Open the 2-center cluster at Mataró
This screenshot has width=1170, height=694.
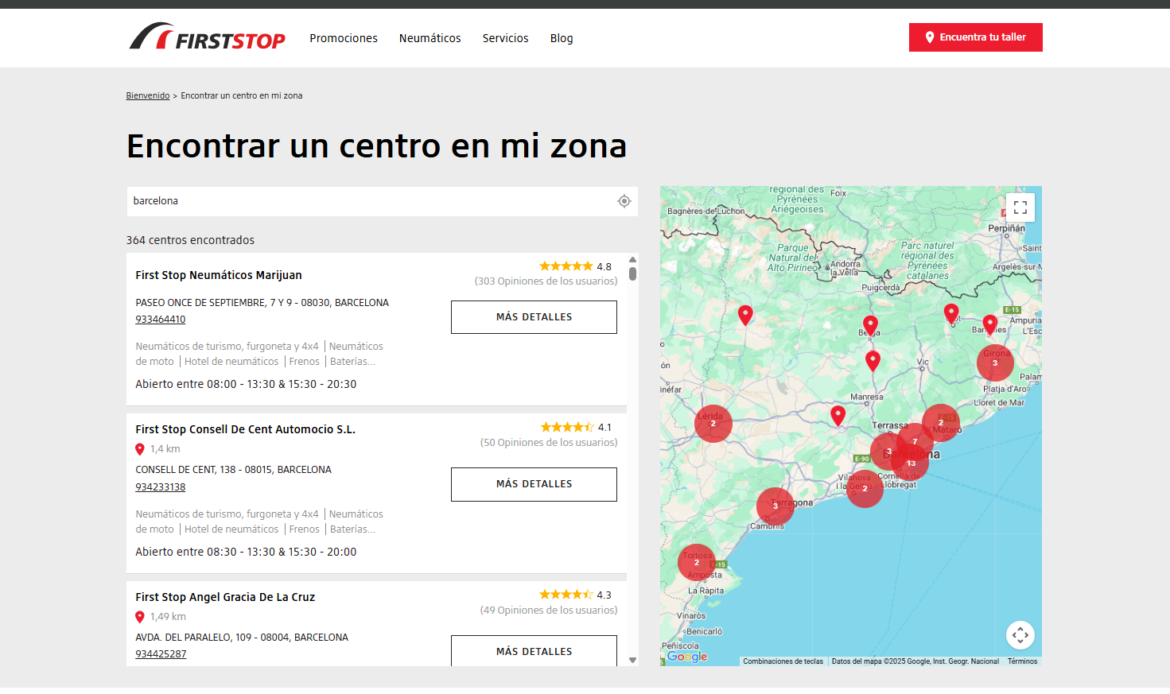941,423
